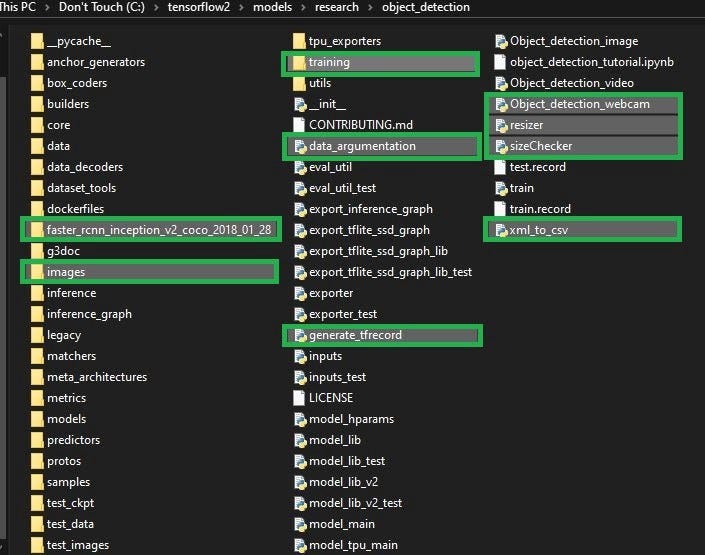Expand the chevron after models breadcrumb
The height and width of the screenshot is (555, 705).
(x=303, y=8)
